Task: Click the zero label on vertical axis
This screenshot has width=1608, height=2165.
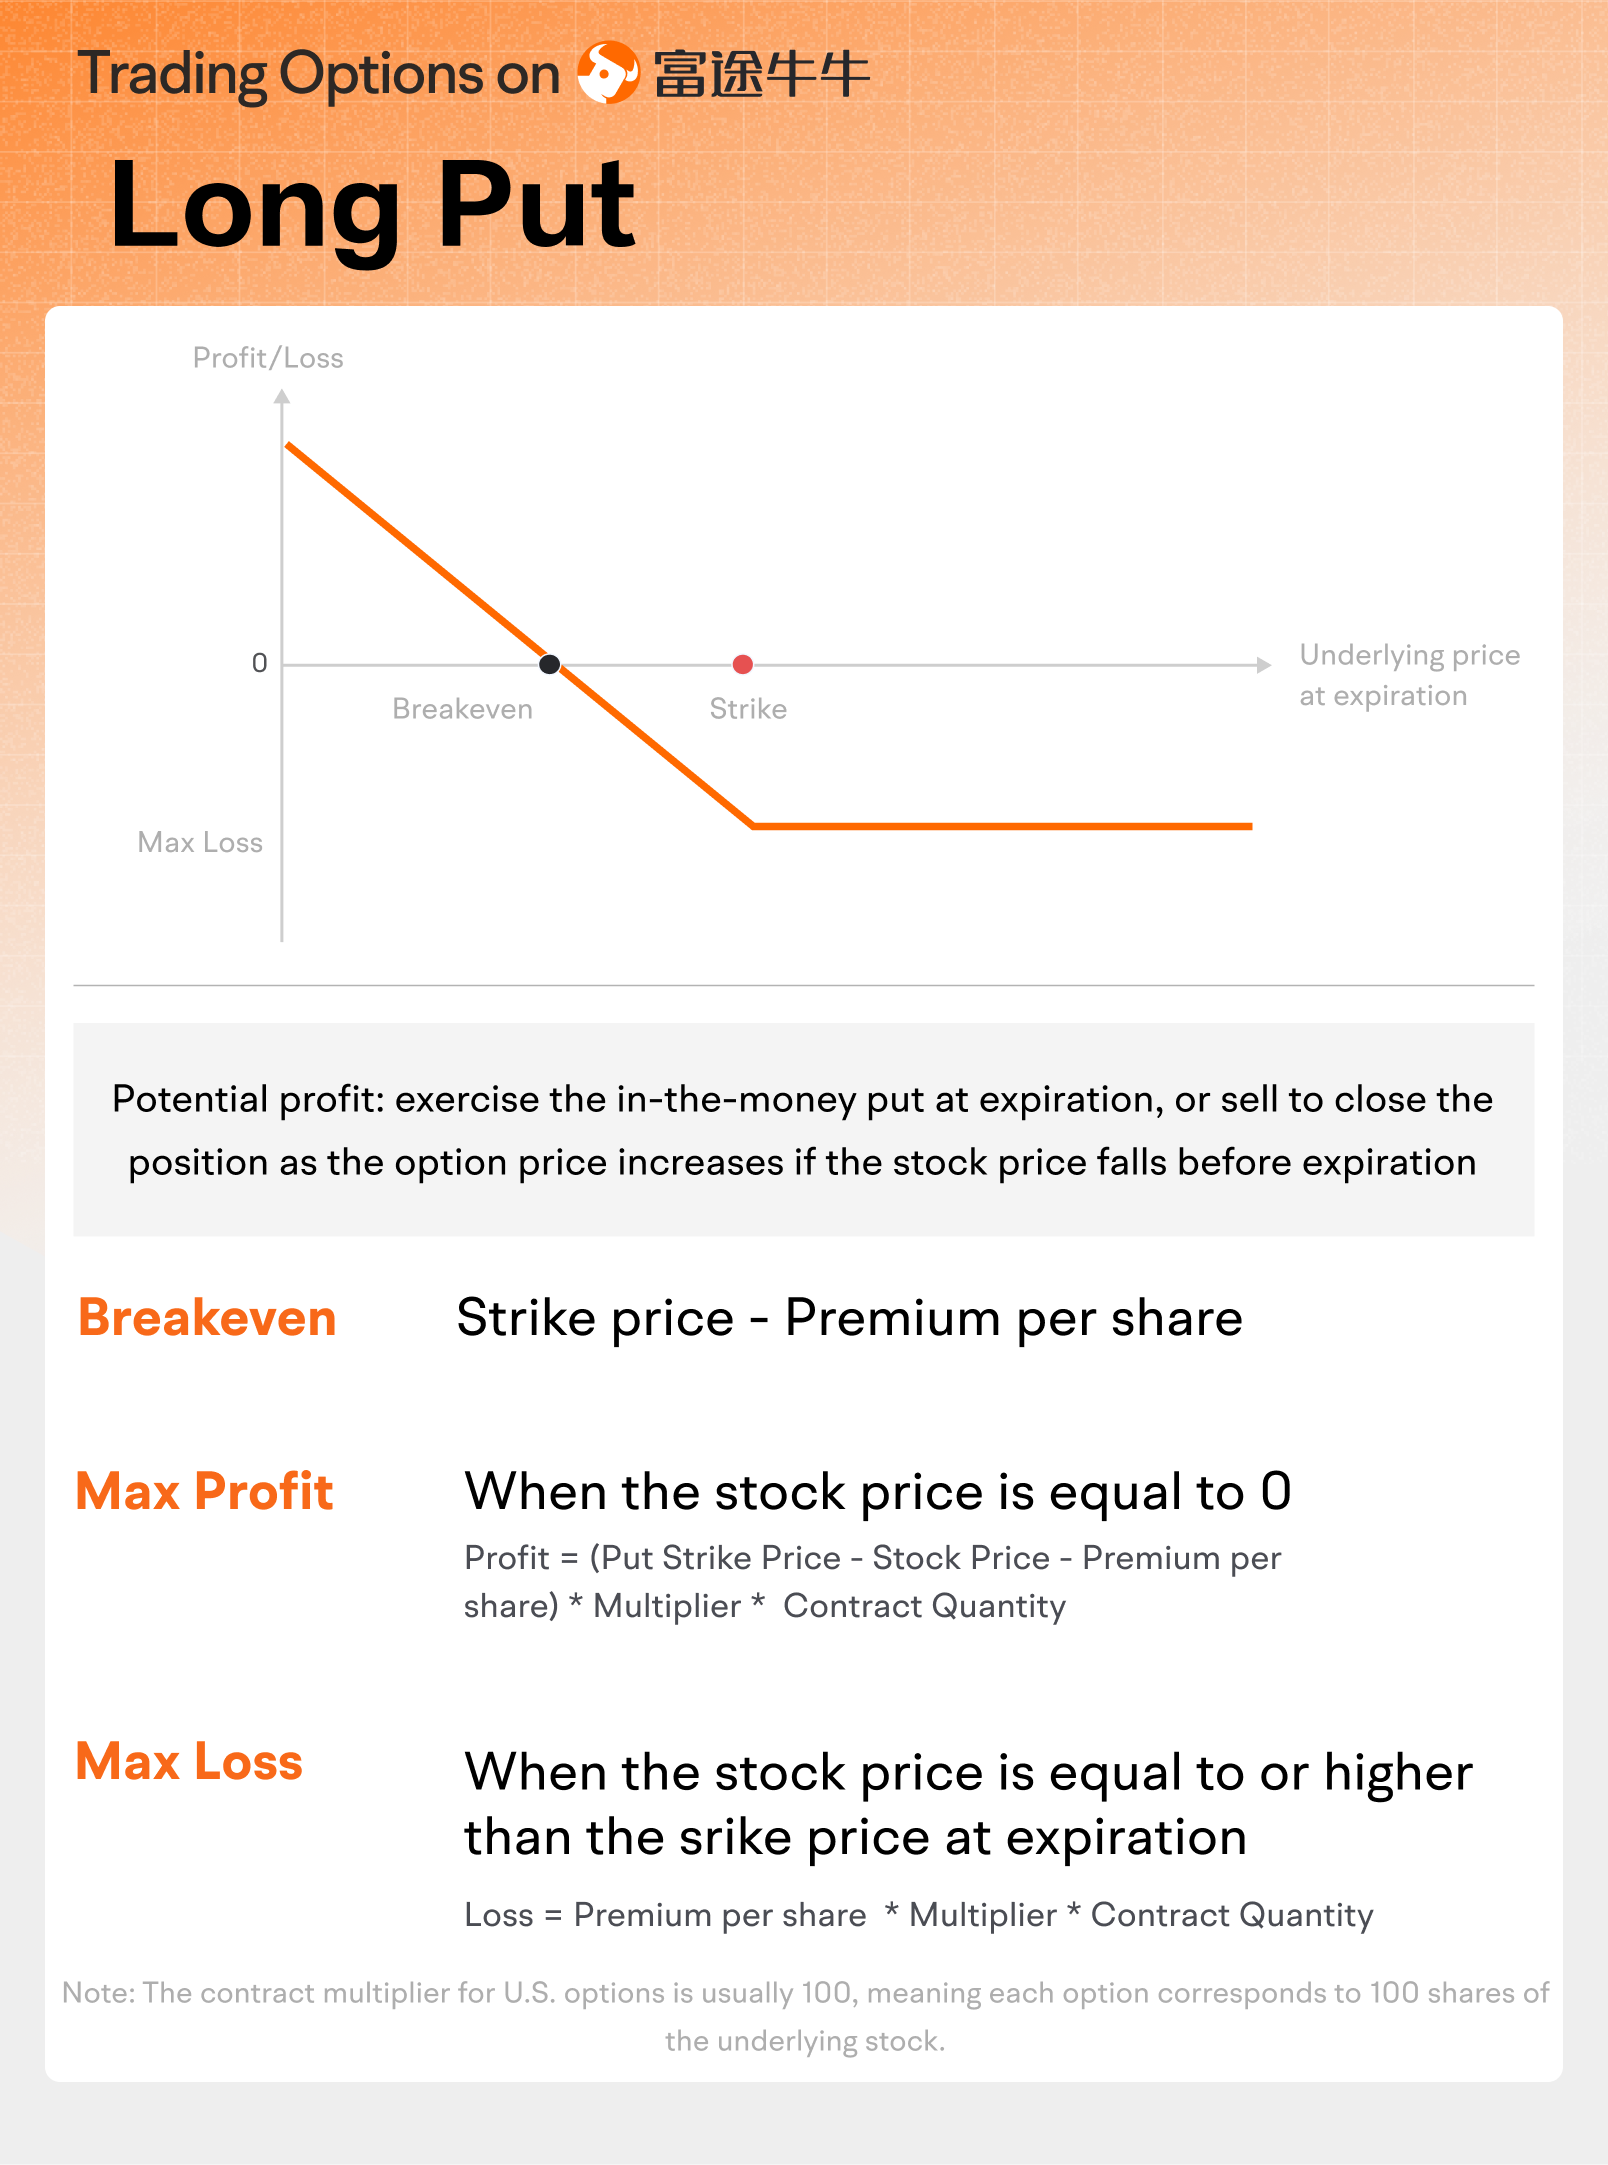Action: coord(259,663)
